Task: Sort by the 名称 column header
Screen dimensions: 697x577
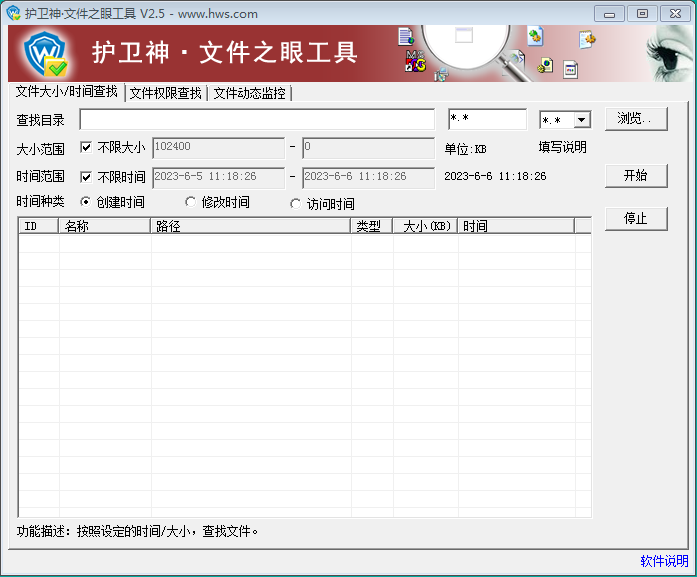Action: point(104,226)
